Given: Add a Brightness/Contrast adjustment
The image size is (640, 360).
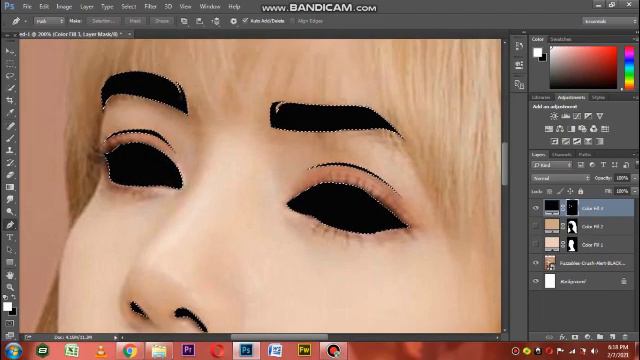Looking at the screenshot, I should coord(553,116).
